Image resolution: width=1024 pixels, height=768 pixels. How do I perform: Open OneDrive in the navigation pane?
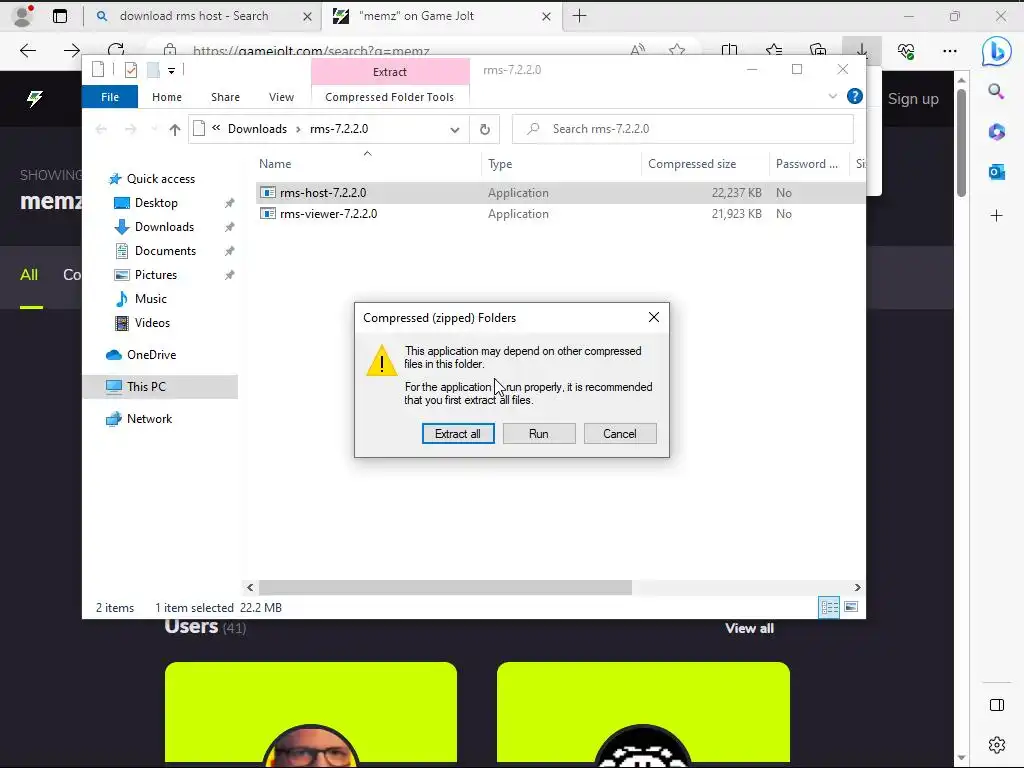click(x=151, y=355)
